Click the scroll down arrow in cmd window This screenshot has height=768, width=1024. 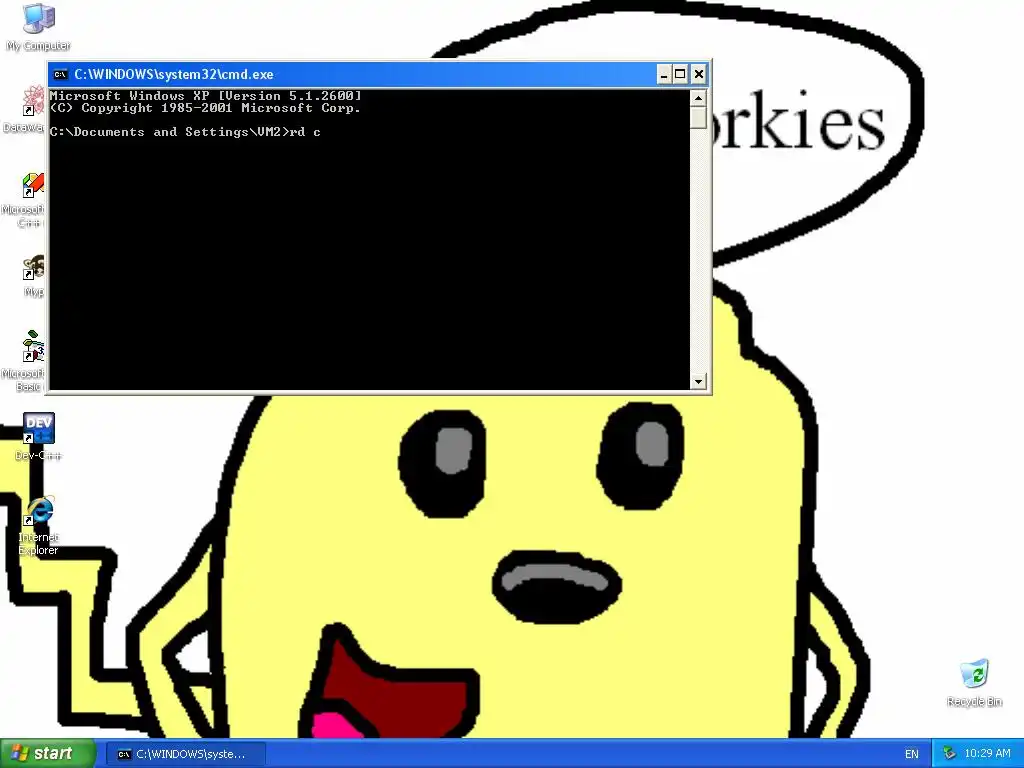(x=698, y=381)
